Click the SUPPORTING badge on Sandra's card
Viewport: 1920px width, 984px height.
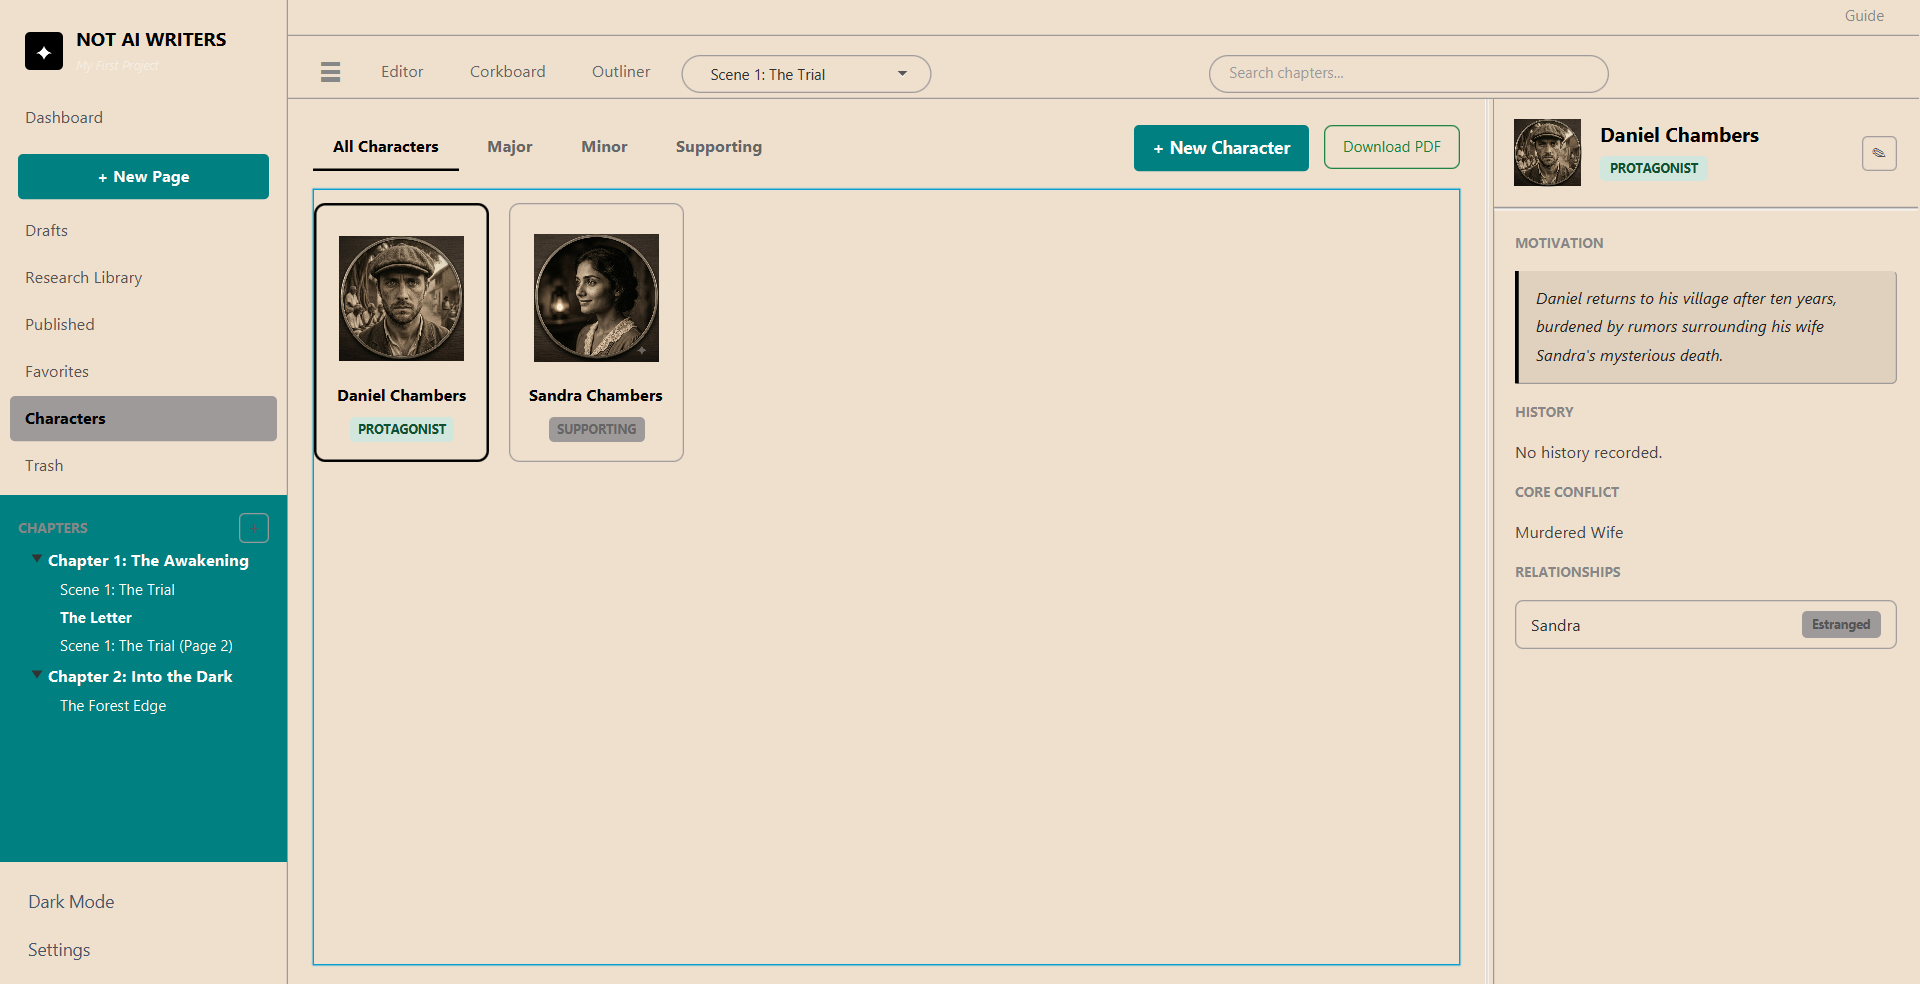pyautogui.click(x=597, y=429)
